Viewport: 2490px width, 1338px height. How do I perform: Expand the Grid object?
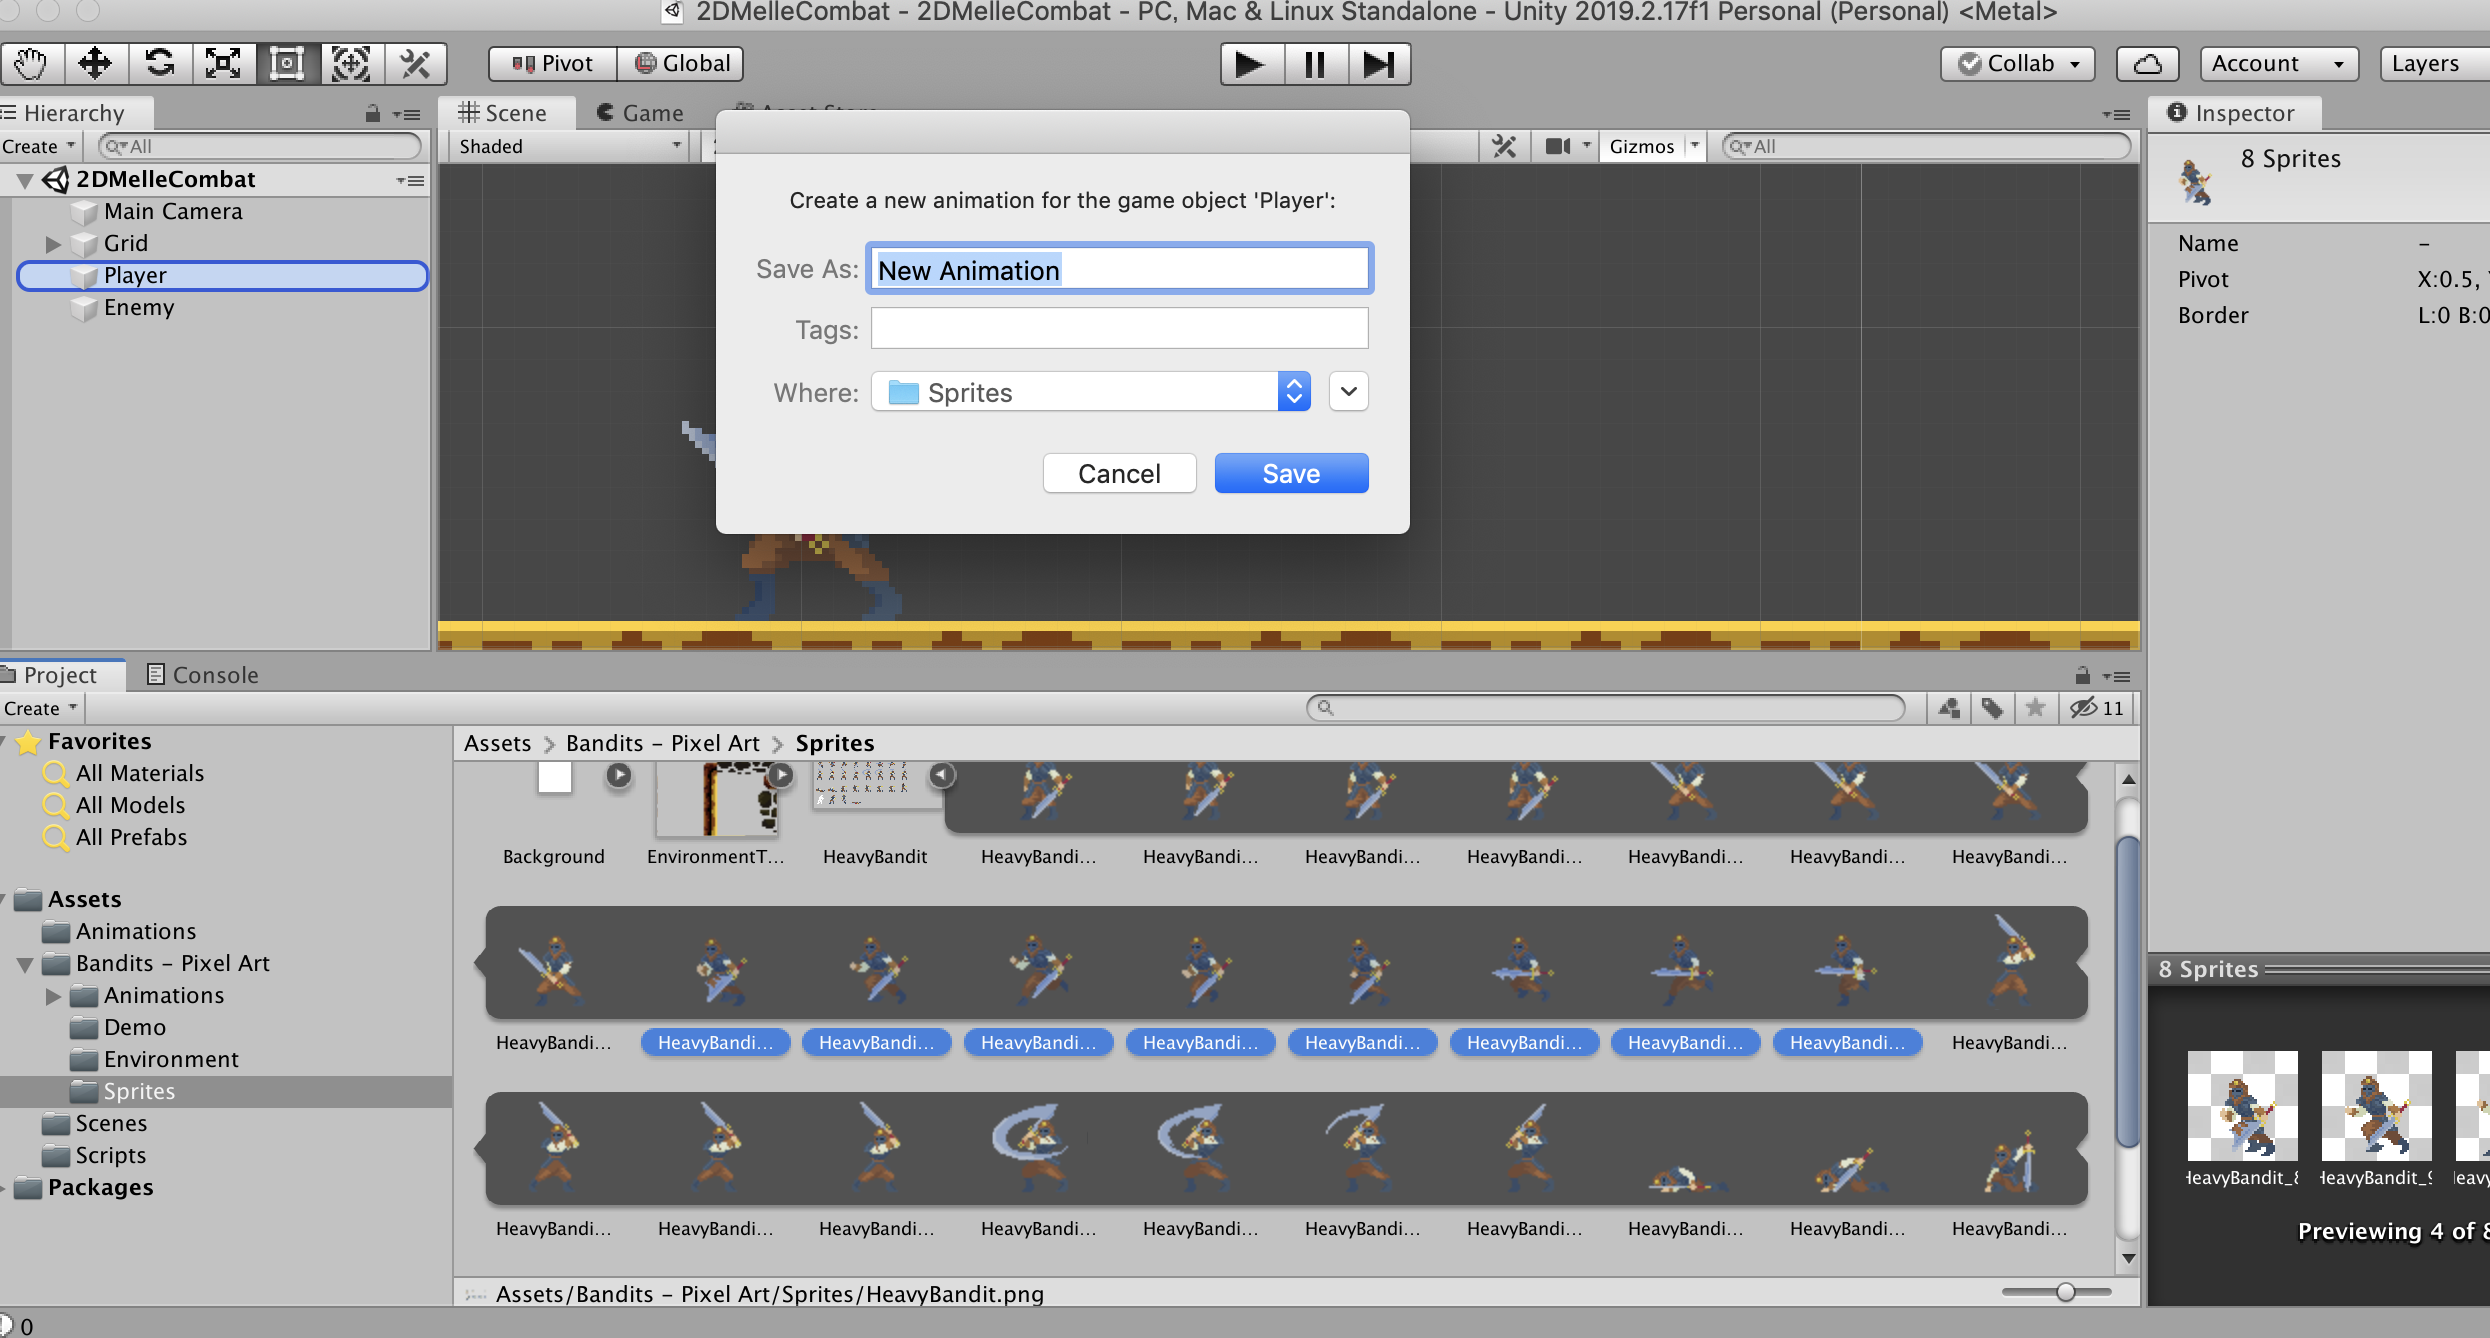click(x=53, y=244)
